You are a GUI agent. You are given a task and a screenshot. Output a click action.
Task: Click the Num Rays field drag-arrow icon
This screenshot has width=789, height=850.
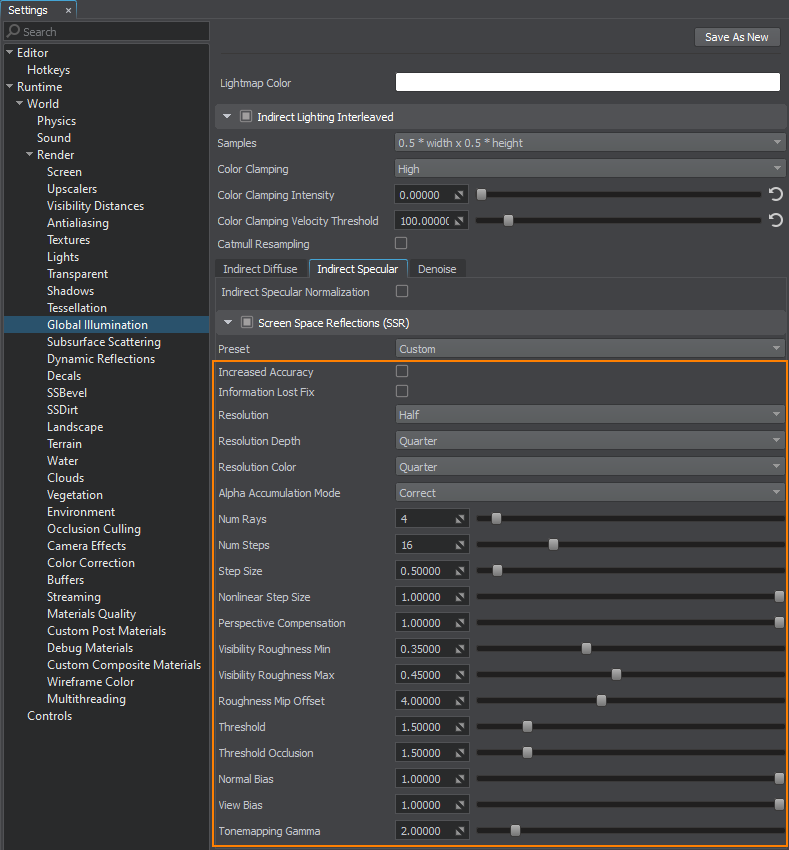click(x=459, y=519)
